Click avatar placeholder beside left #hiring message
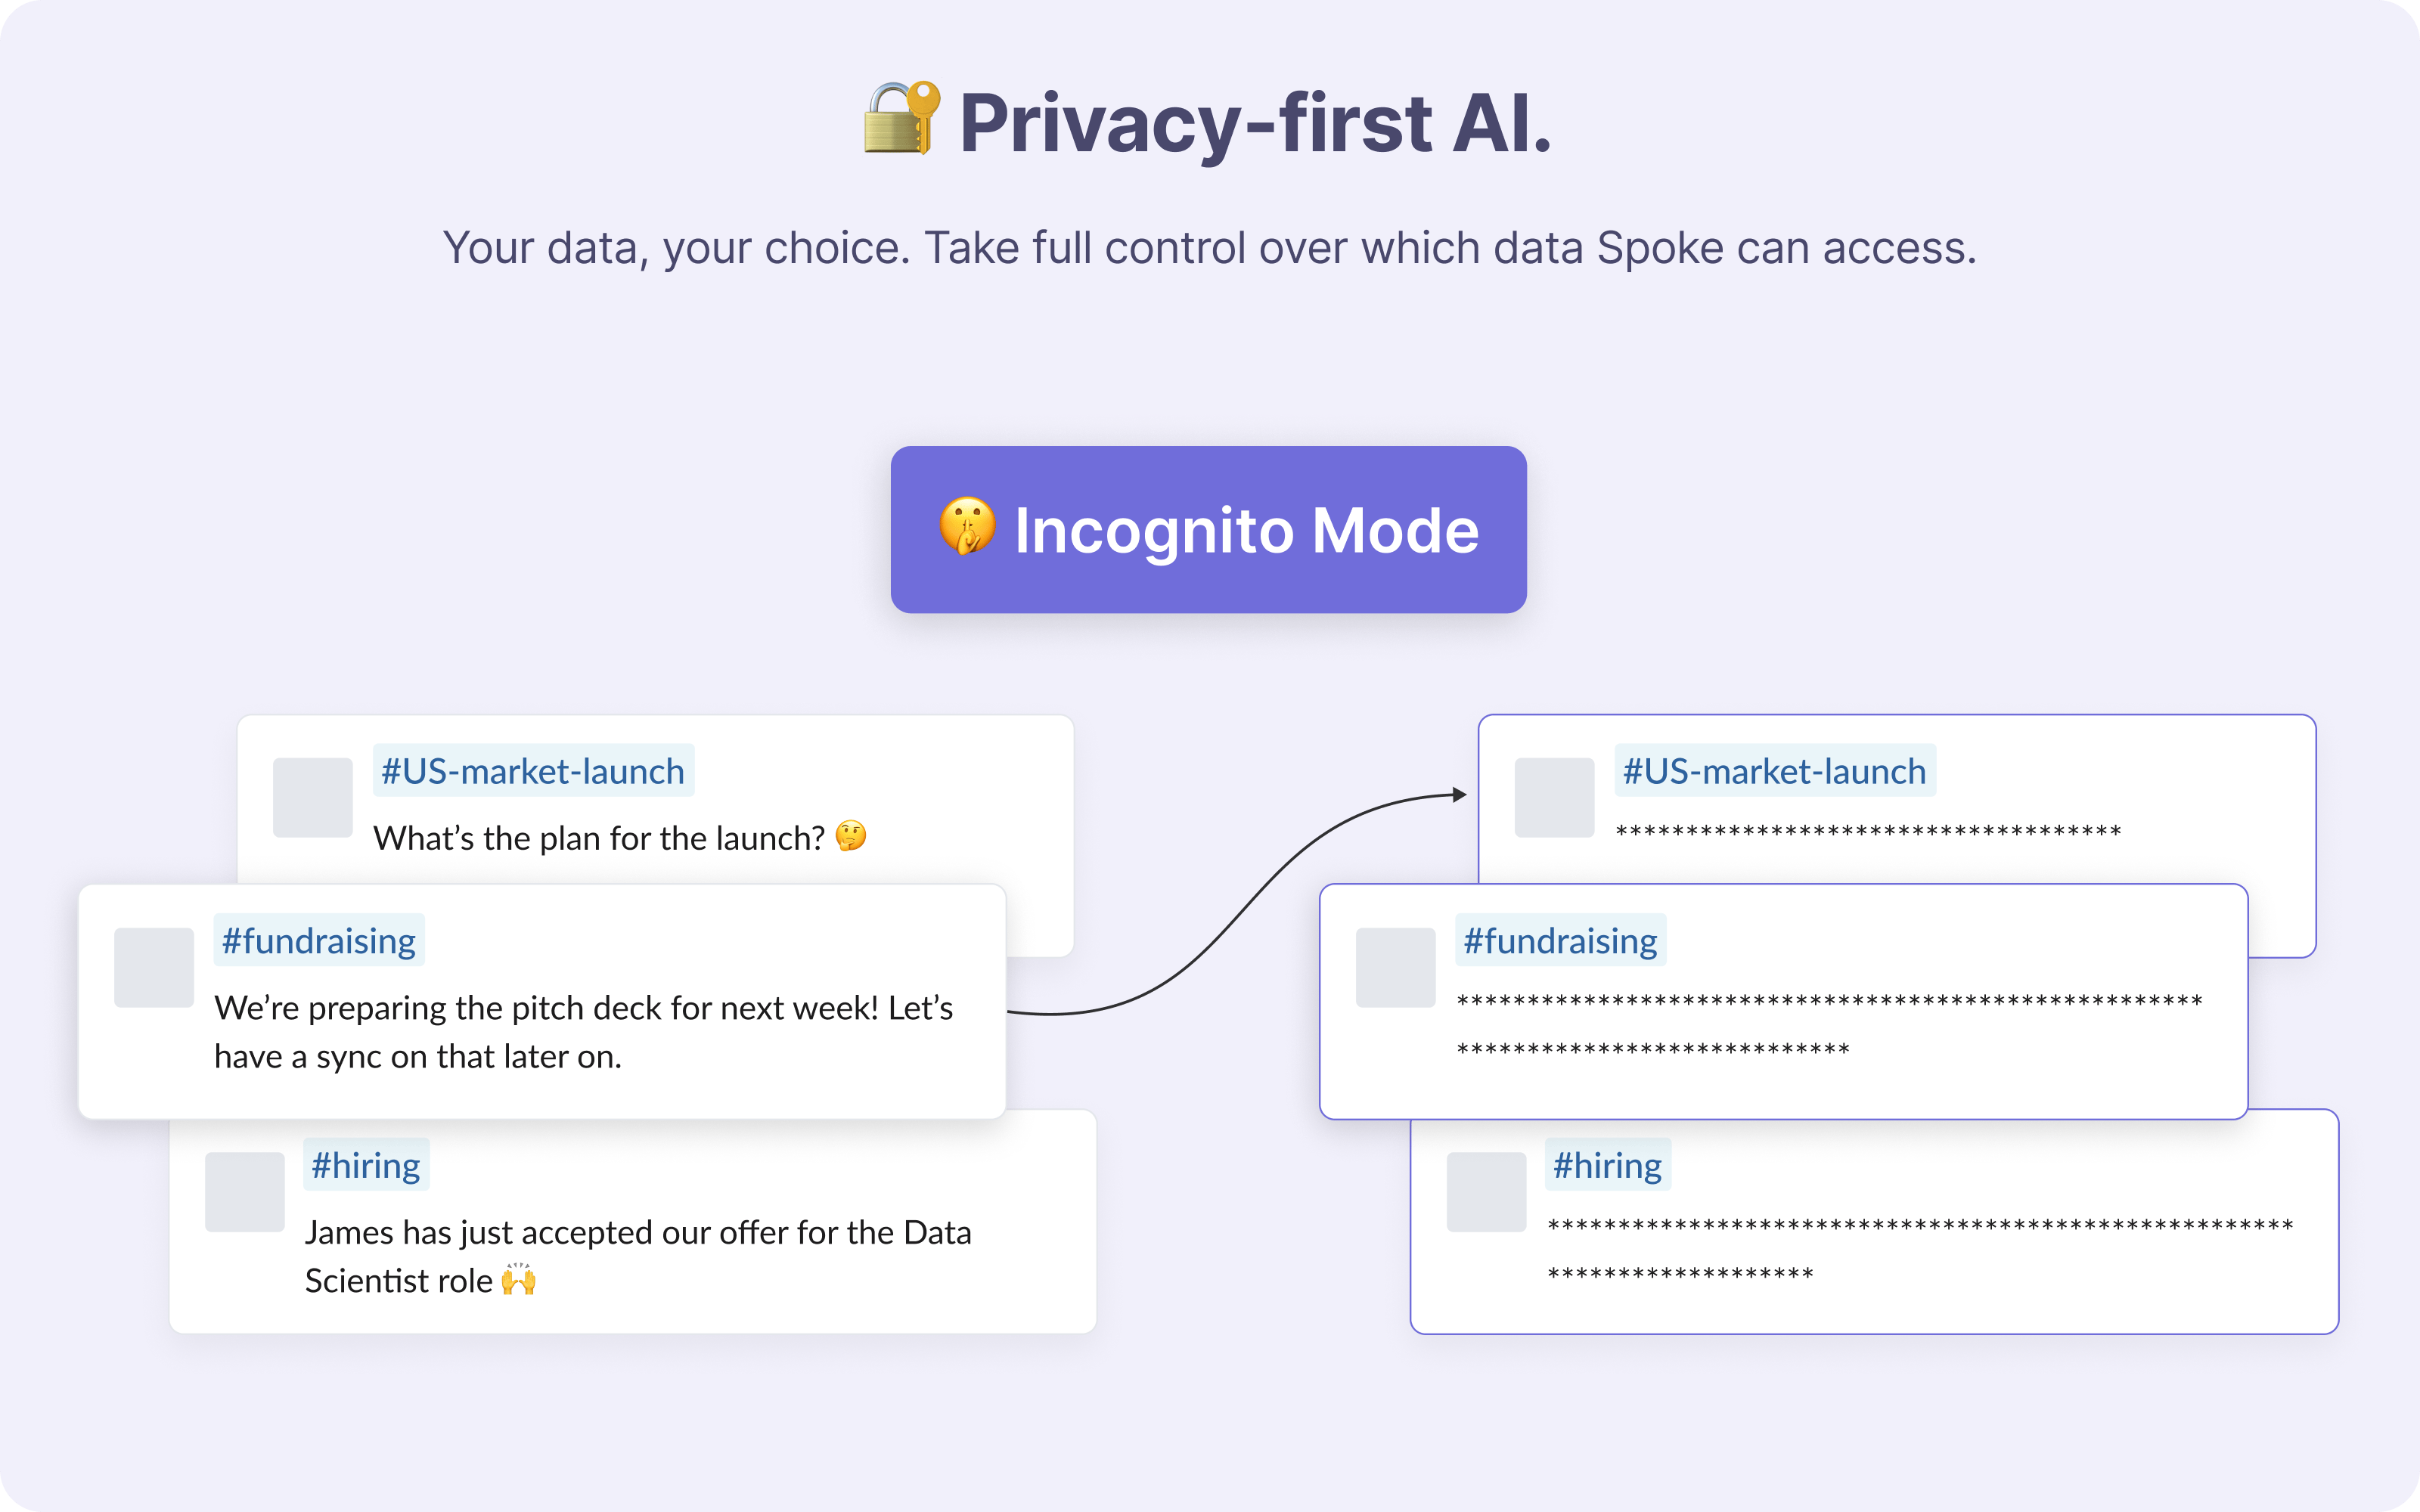Viewport: 2420px width, 1512px height. tap(245, 1192)
